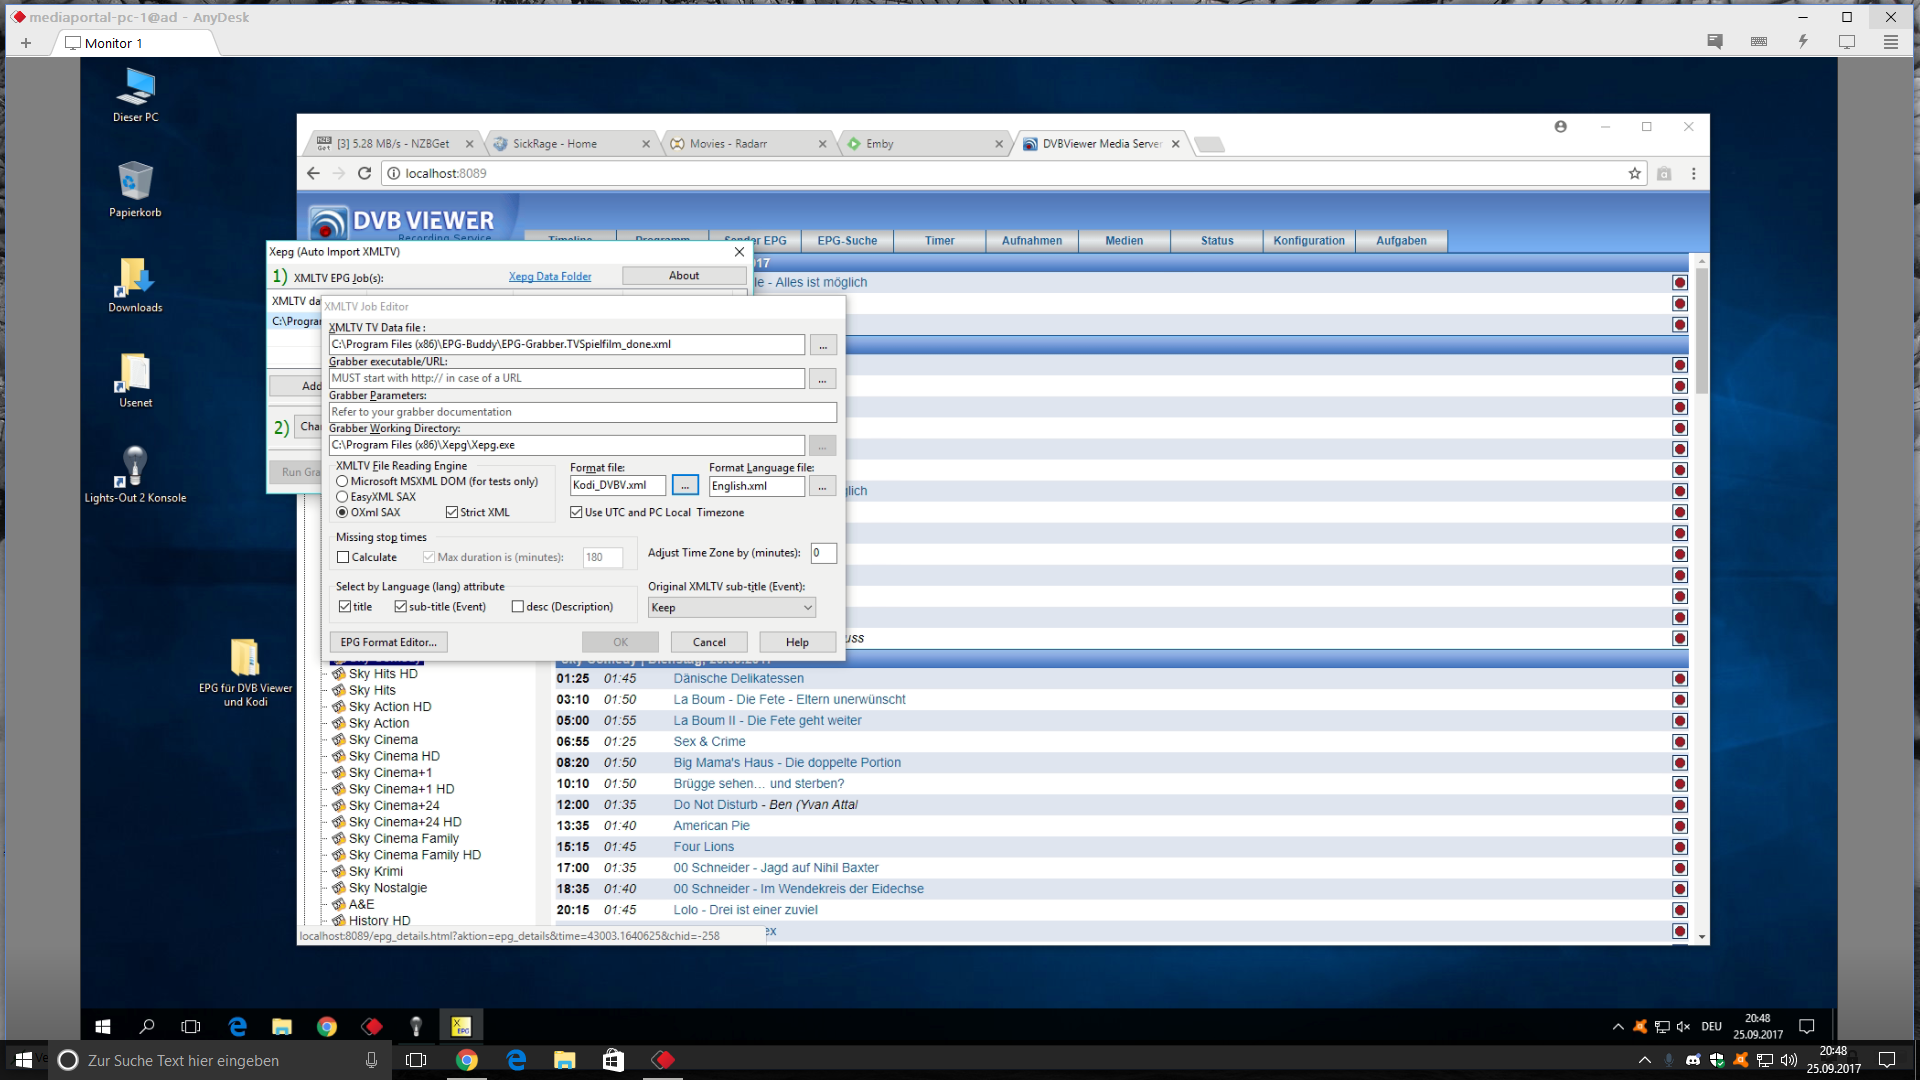Image resolution: width=1920 pixels, height=1080 pixels.
Task: Browse for Format Language file
Action: click(823, 486)
